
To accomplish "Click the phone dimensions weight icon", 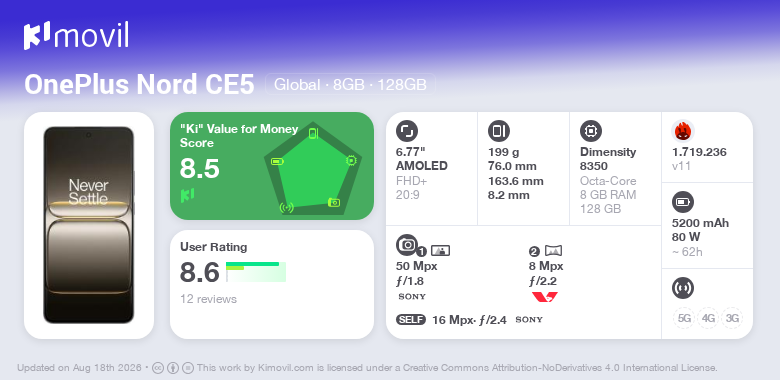I will [x=498, y=131].
